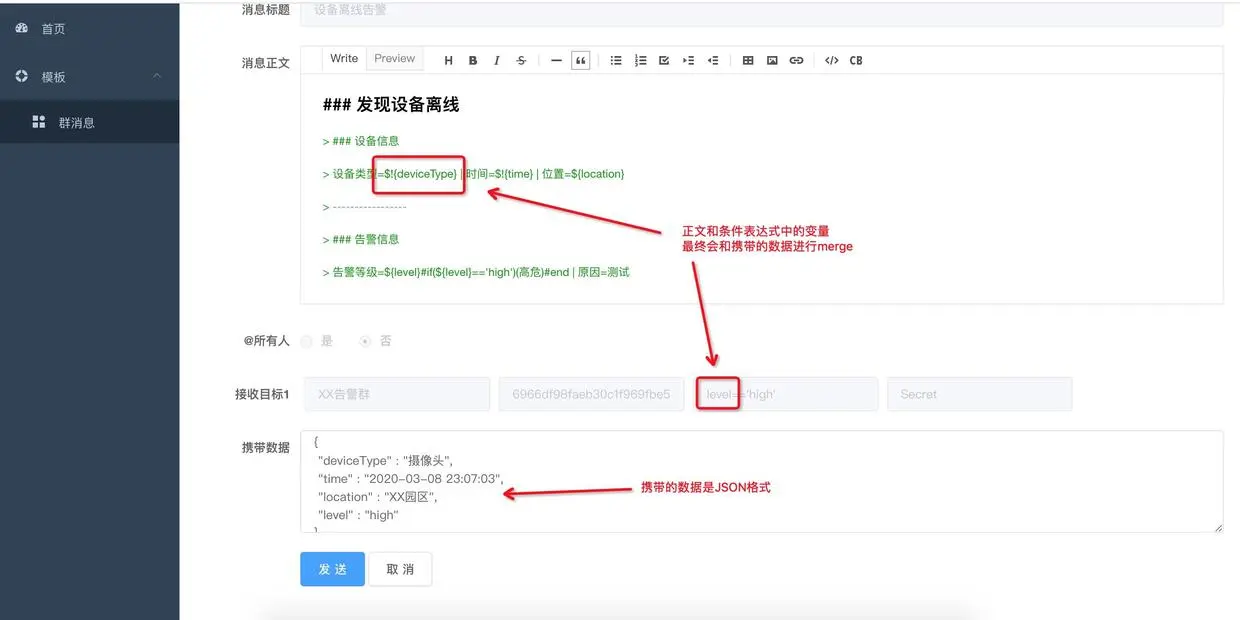Insert unordered bullet list
The image size is (1240, 620).
tap(616, 60)
